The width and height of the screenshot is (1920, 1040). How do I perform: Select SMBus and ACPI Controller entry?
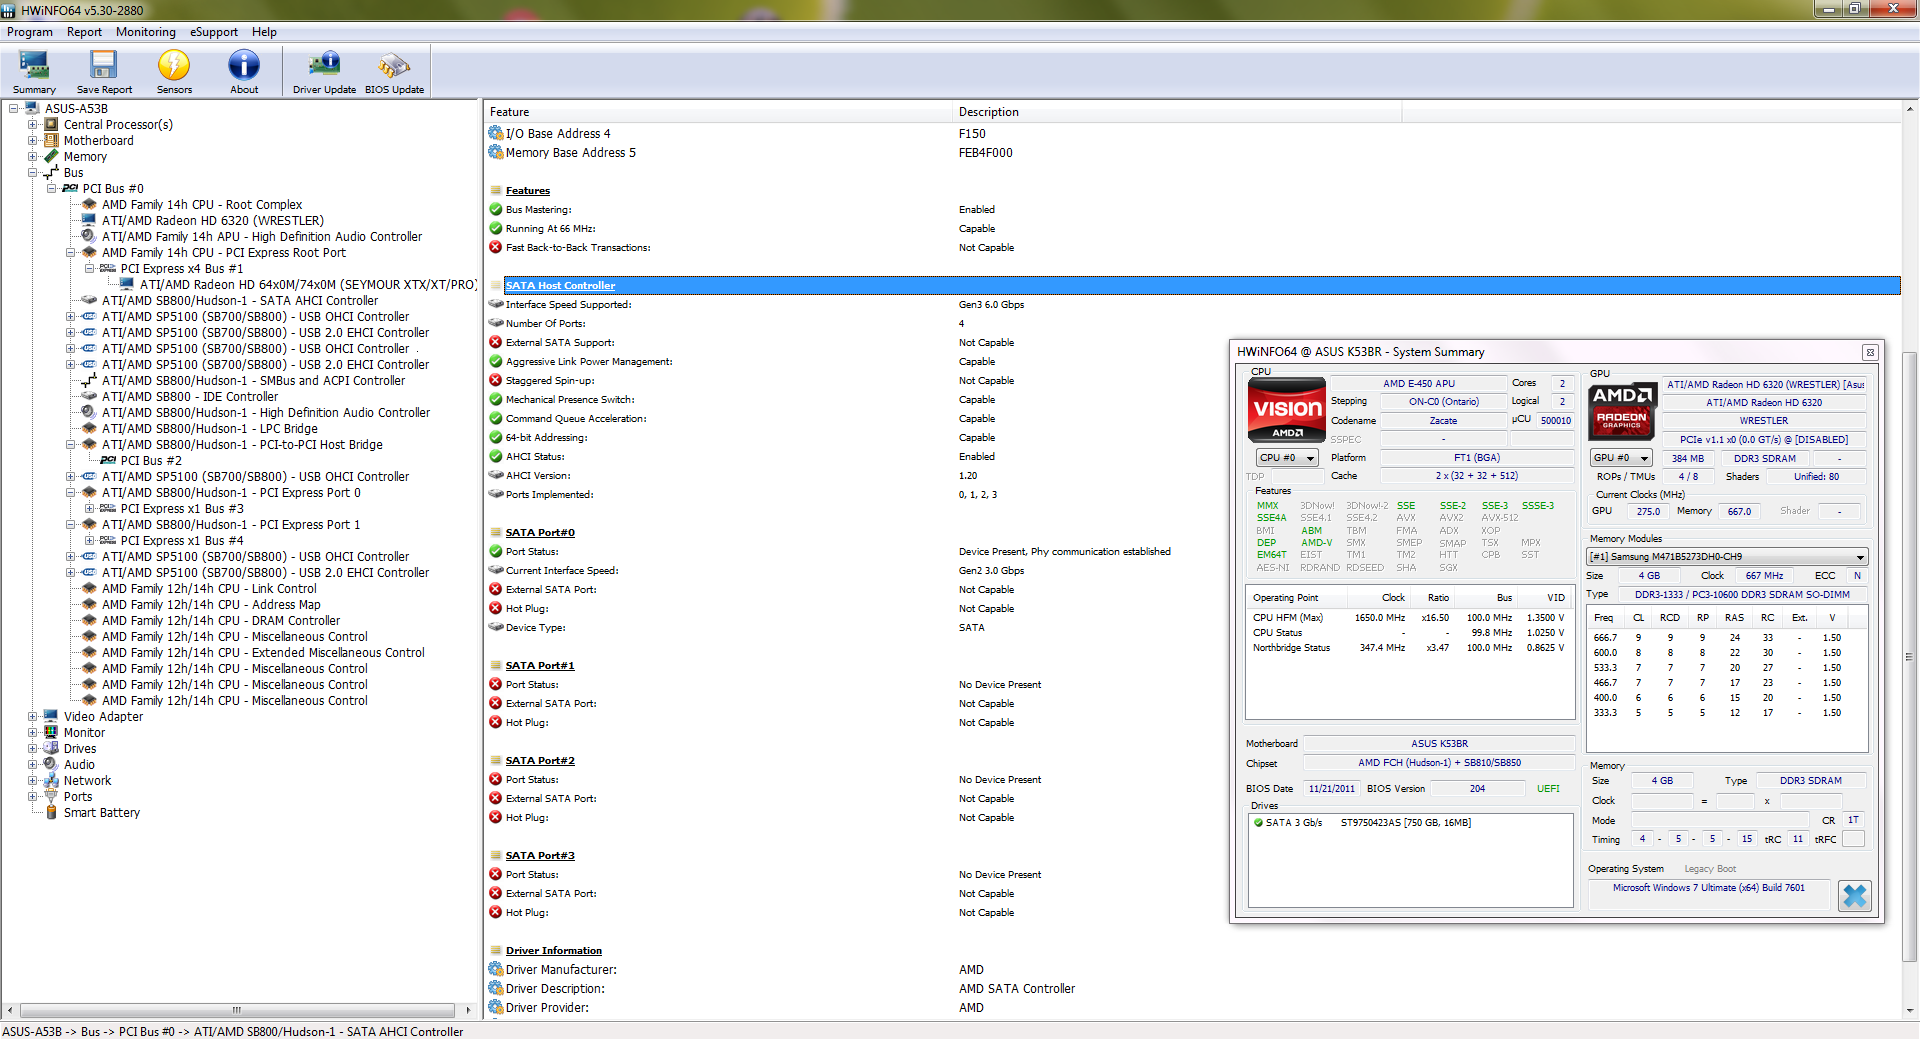pos(253,381)
